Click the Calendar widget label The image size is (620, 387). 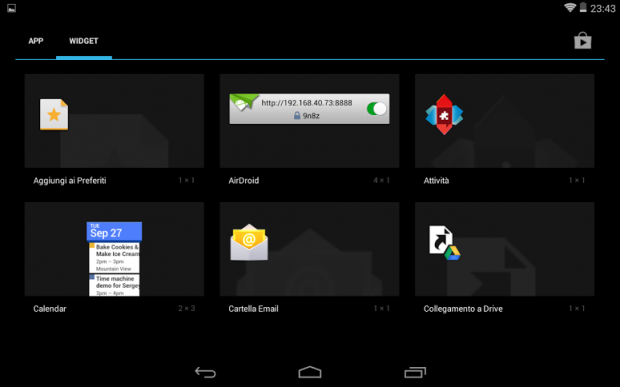point(49,309)
